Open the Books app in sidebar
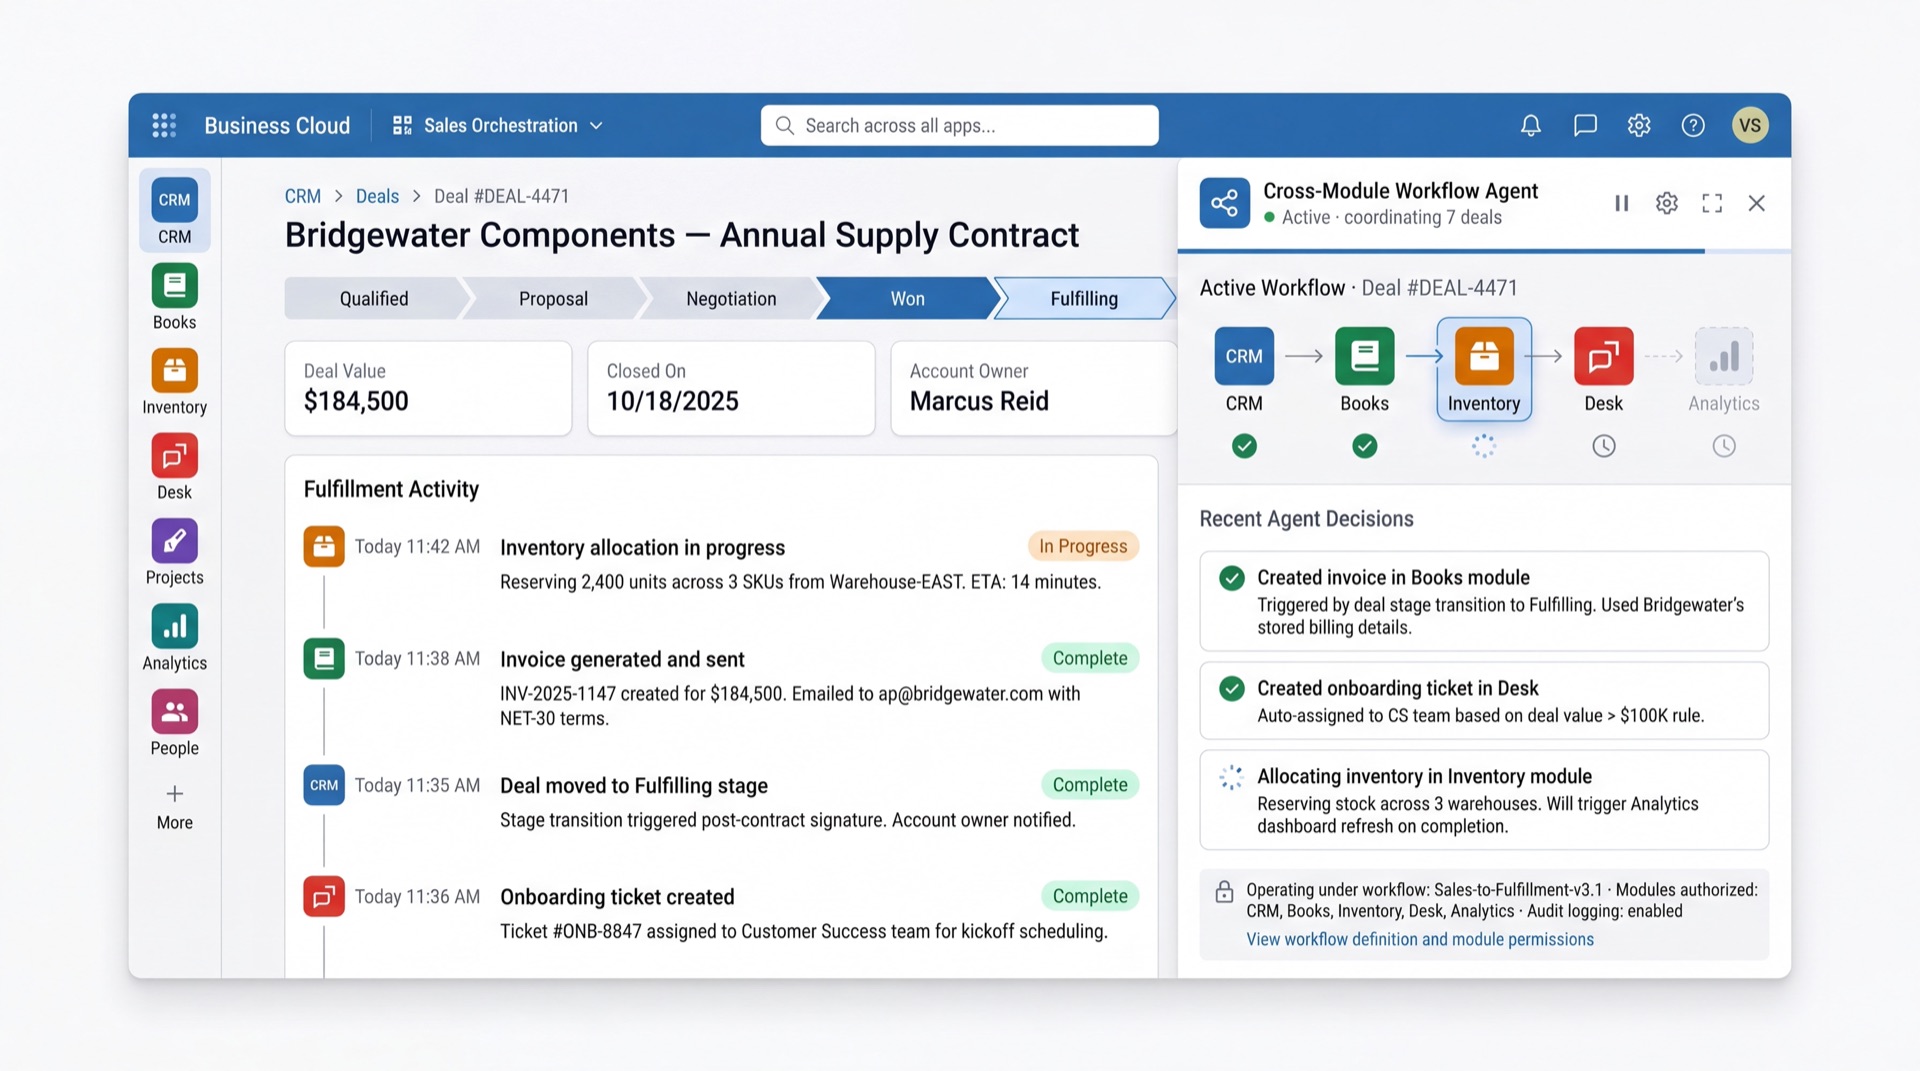 point(174,296)
